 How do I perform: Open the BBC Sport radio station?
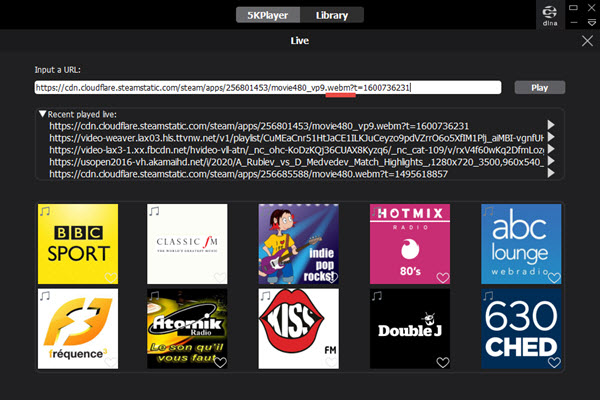tap(78, 244)
